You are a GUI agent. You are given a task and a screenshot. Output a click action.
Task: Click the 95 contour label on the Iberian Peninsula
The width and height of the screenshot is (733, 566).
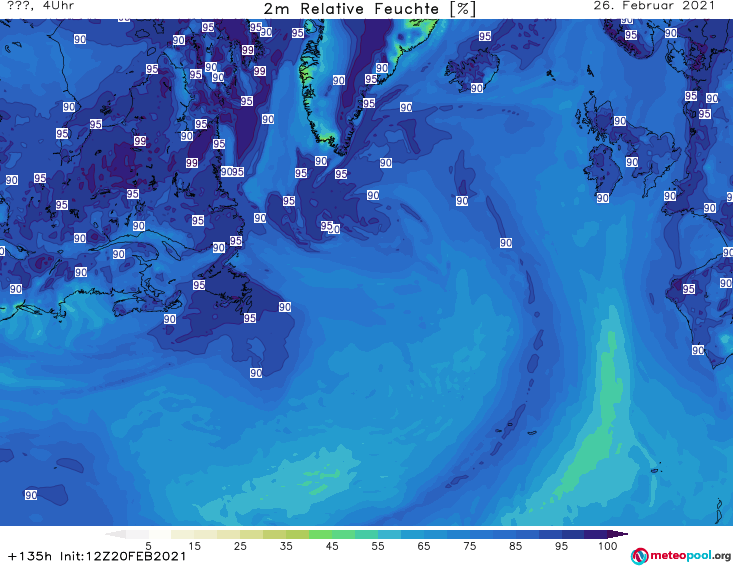689,289
